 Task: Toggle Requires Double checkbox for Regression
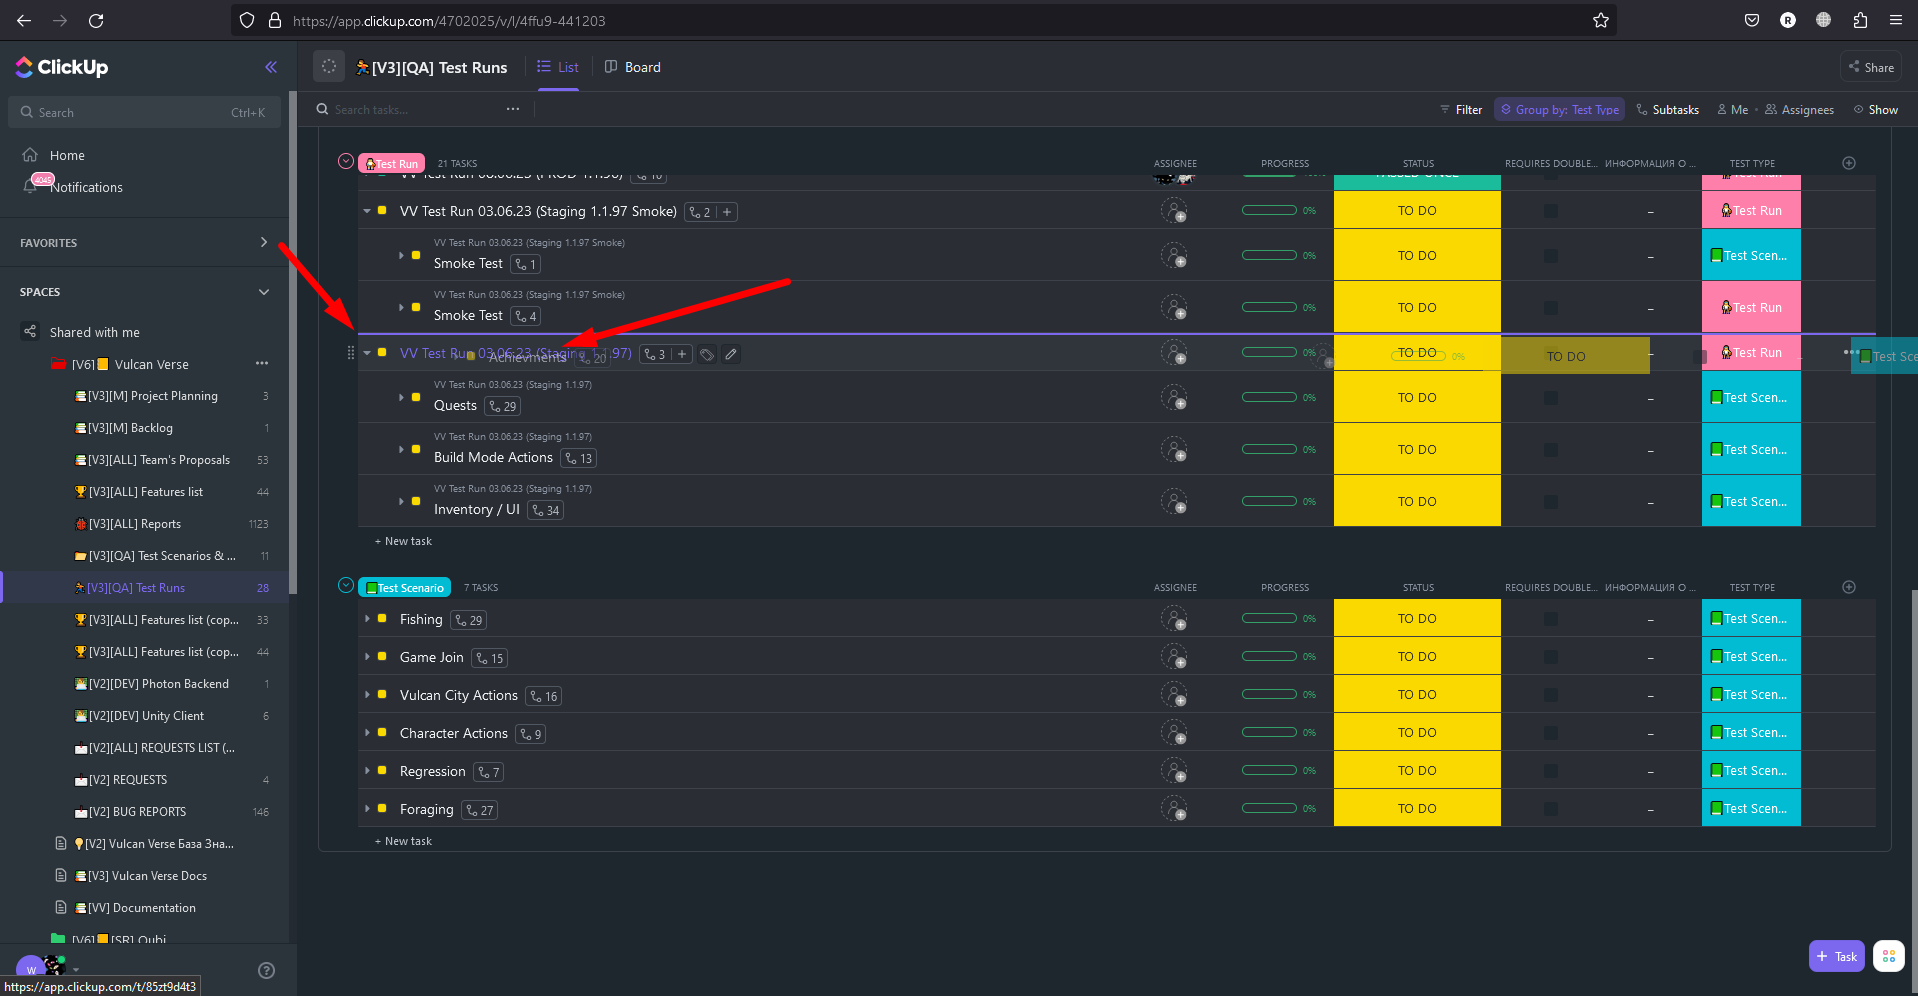click(x=1550, y=771)
